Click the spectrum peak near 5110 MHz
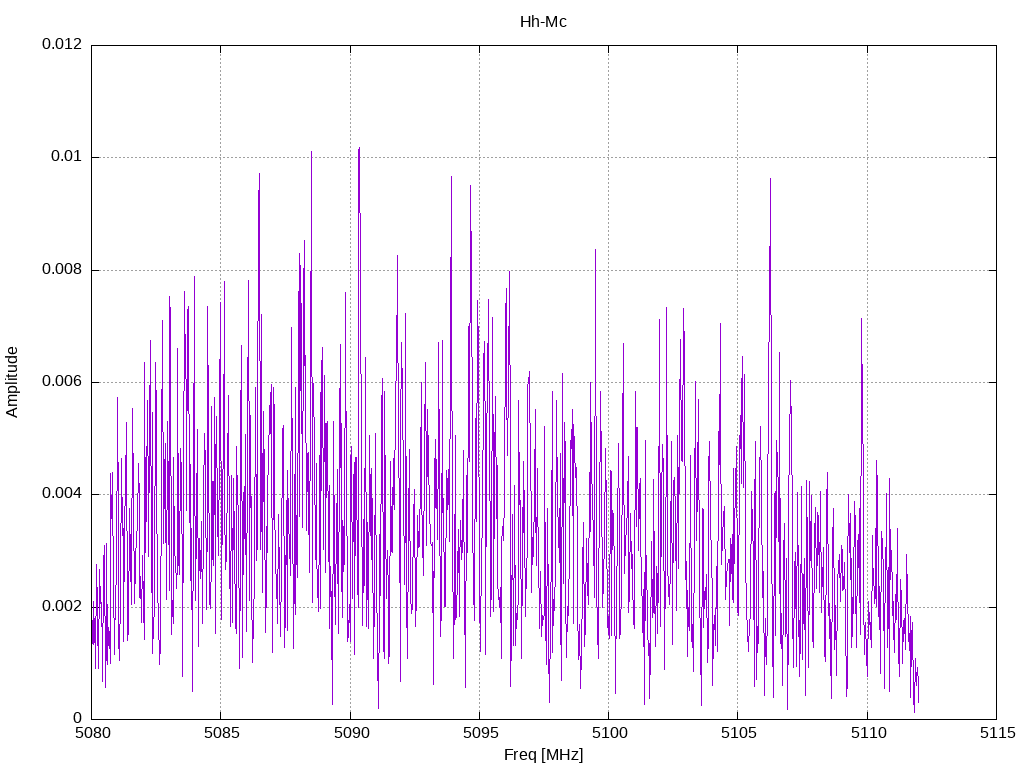The width and height of the screenshot is (1024, 768). [861, 320]
